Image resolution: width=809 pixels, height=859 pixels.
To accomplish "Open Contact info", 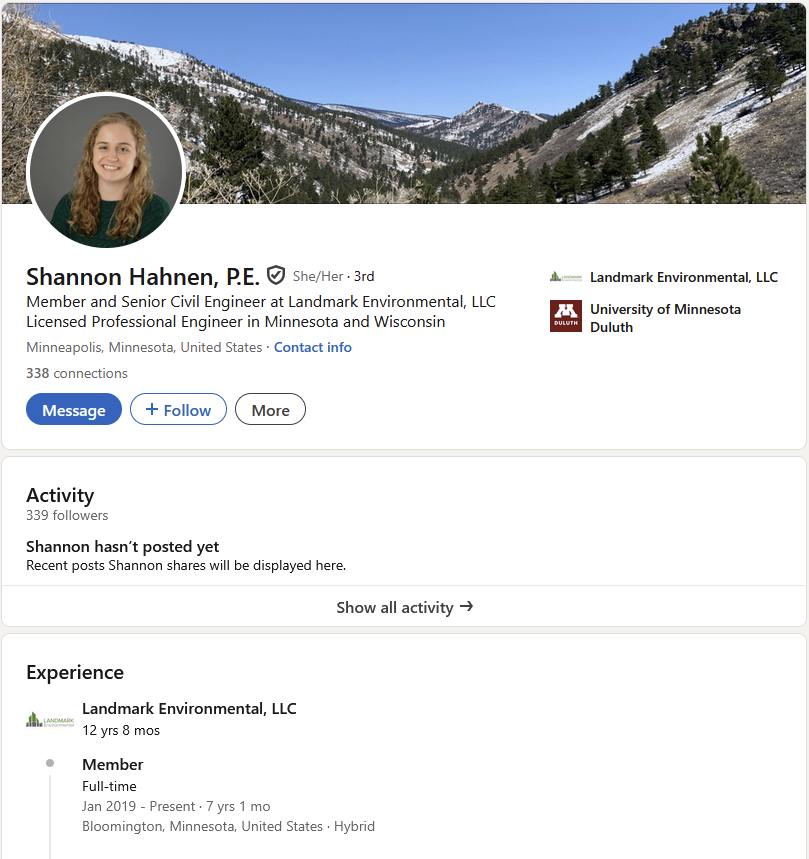I will click(x=312, y=347).
